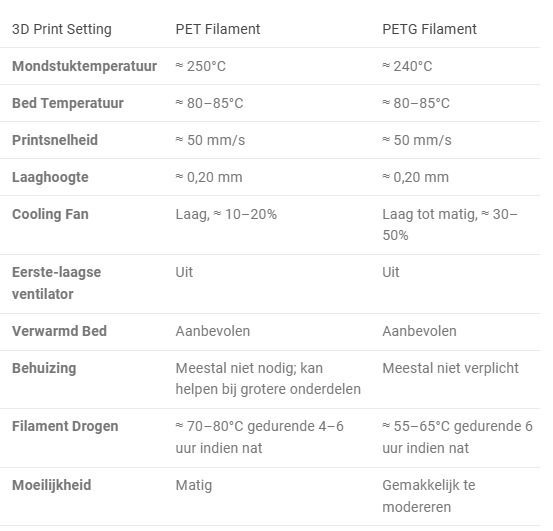This screenshot has width=553, height=531.
Task: Click the Mondstuktemperatuur row label
Action: click(84, 66)
